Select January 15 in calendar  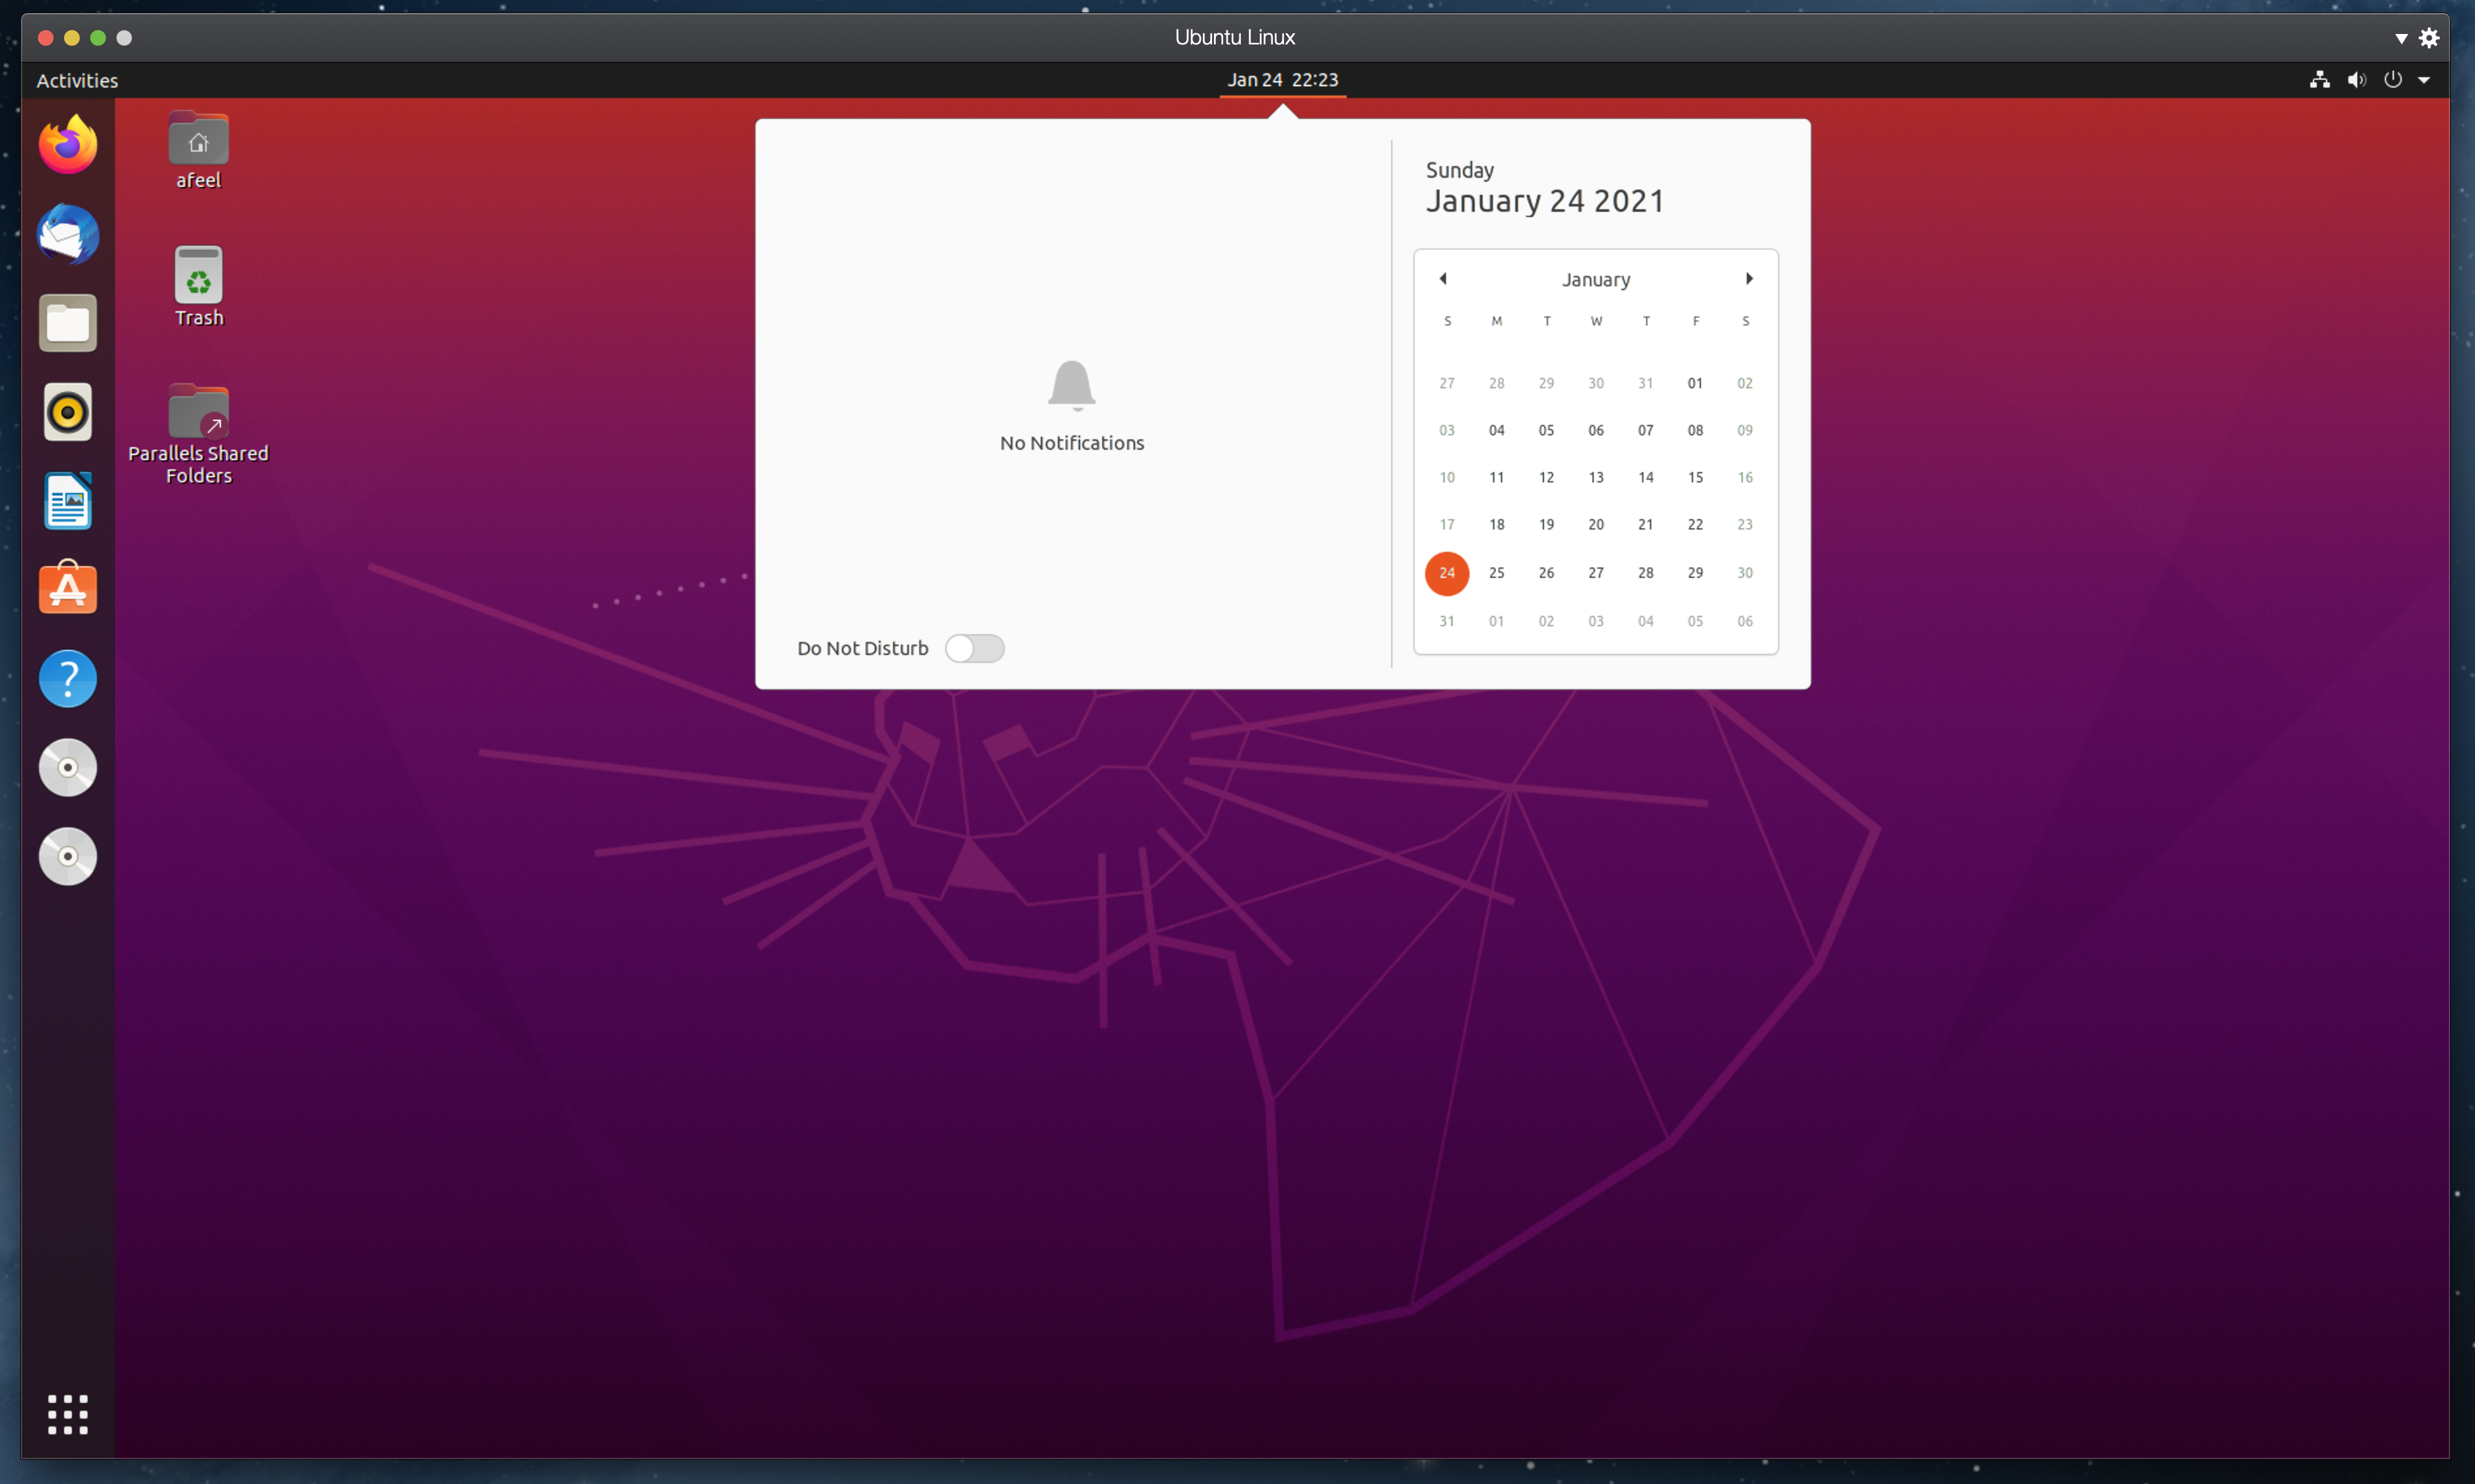coord(1695,477)
